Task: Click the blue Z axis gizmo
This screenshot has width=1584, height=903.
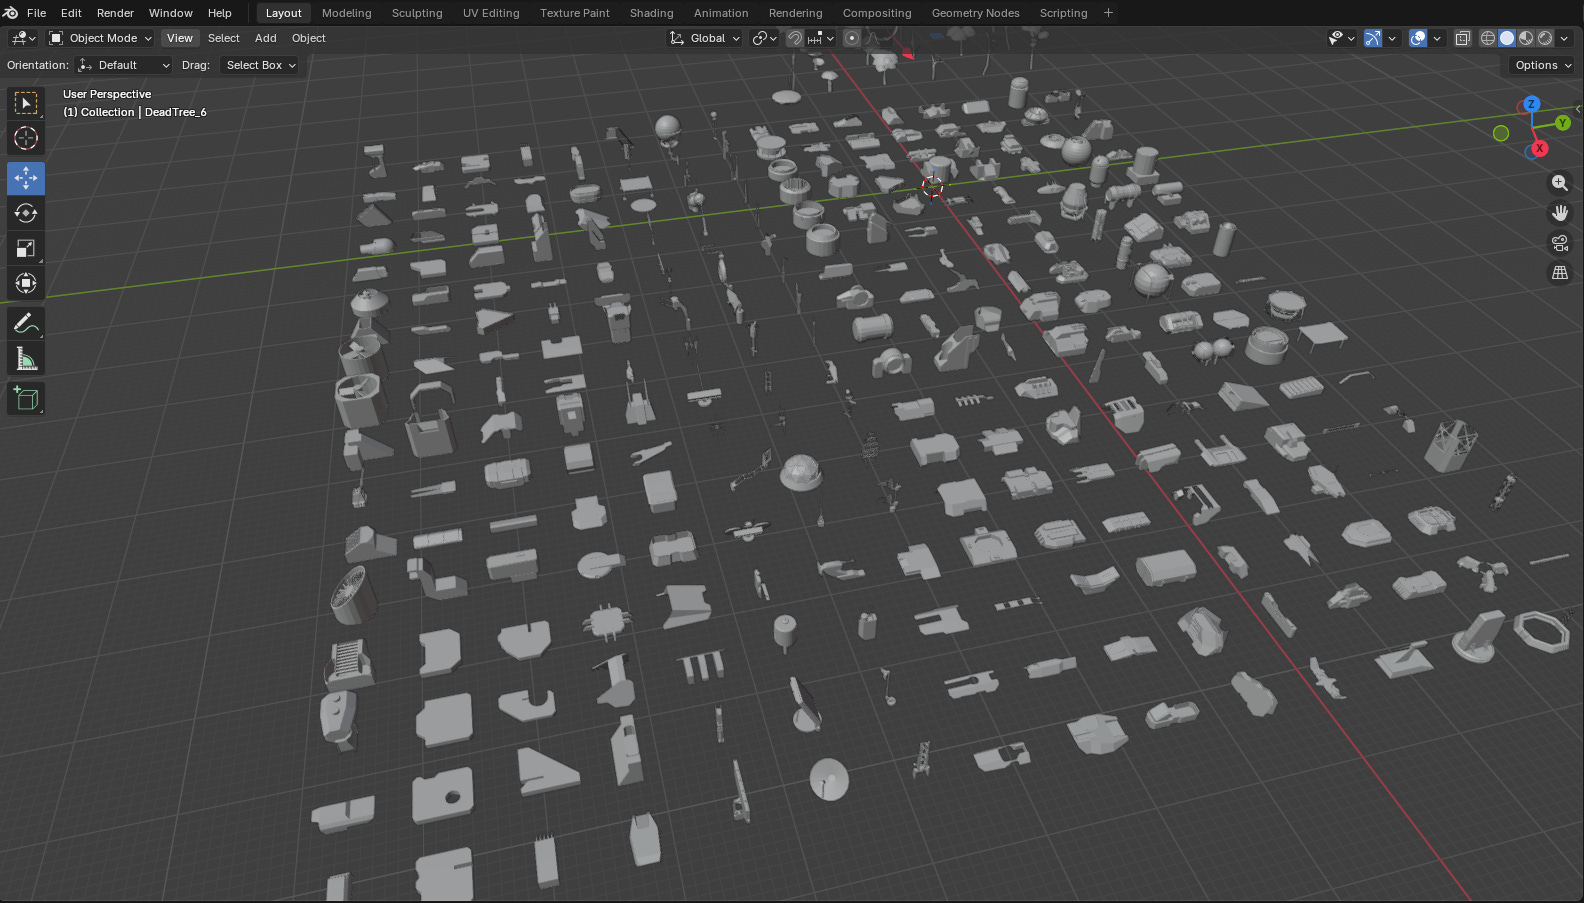Action: (1531, 104)
